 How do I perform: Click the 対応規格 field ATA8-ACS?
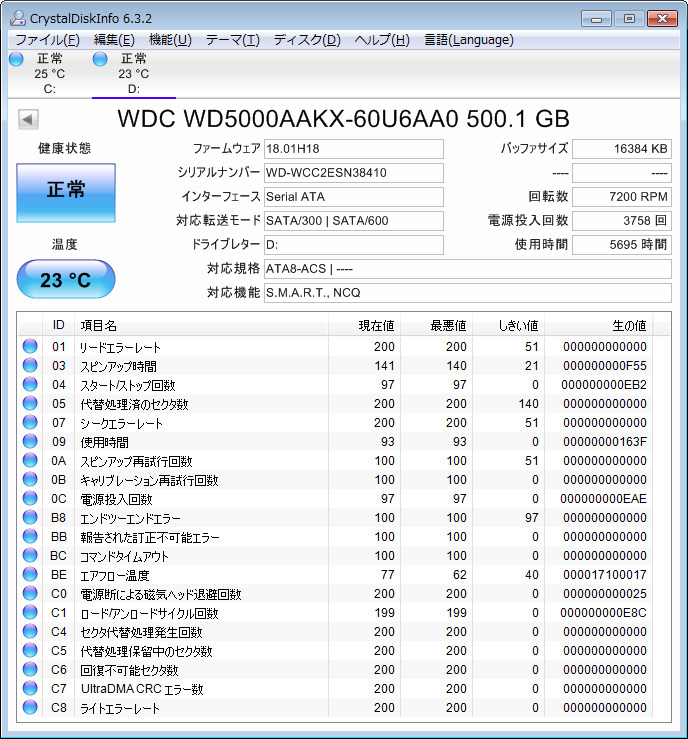pyautogui.click(x=467, y=269)
